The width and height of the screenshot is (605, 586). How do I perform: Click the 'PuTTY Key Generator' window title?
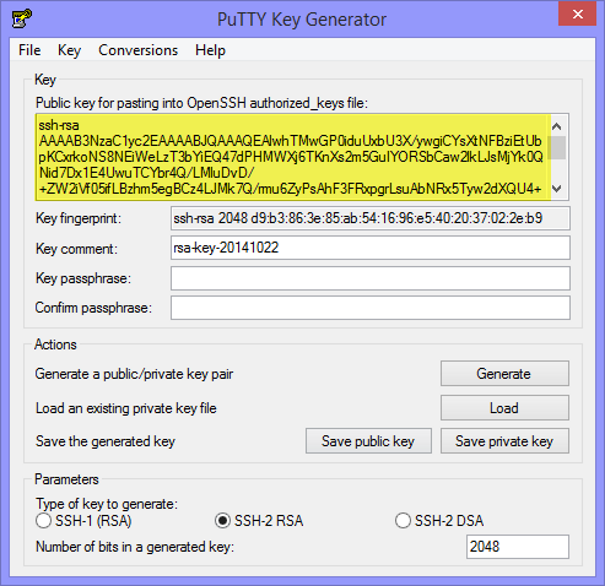pyautogui.click(x=302, y=19)
